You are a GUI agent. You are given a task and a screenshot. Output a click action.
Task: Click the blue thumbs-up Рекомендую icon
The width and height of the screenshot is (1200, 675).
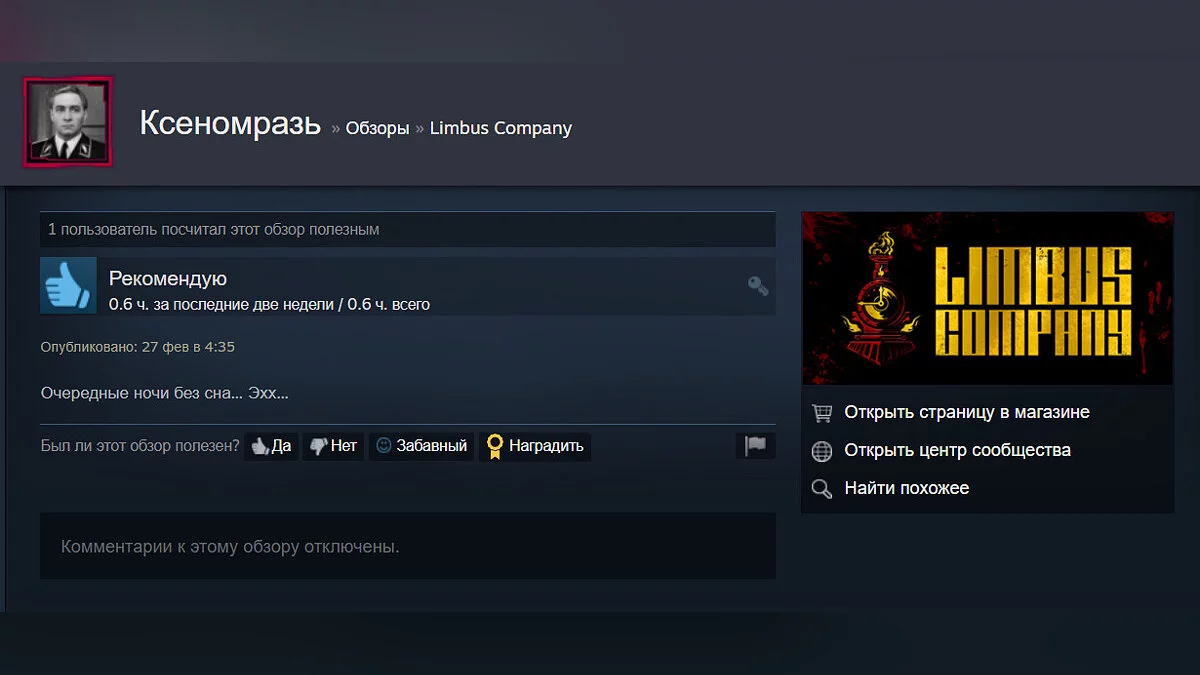tap(68, 285)
